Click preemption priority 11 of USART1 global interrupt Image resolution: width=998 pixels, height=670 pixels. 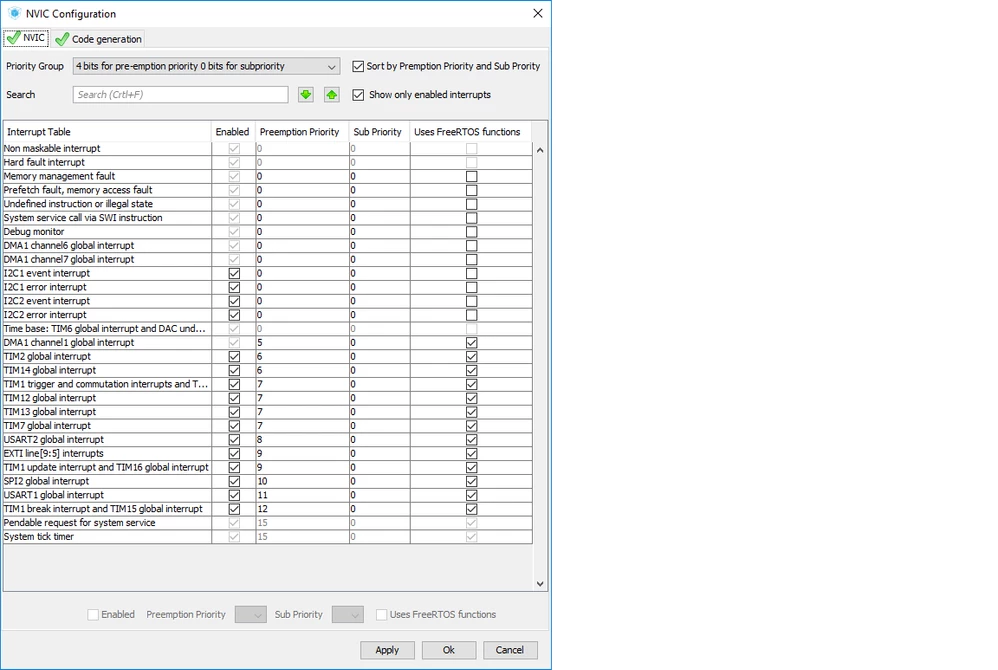(x=302, y=495)
